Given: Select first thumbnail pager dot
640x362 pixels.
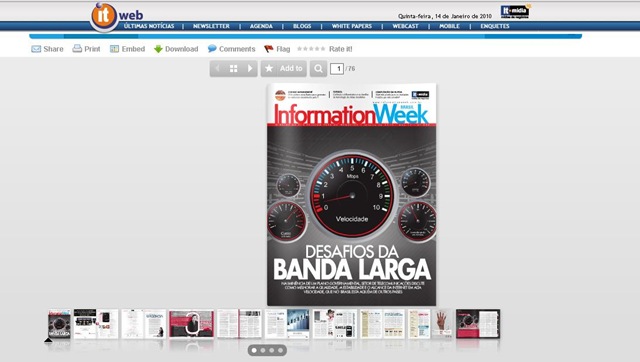Looking at the screenshot, I should (x=254, y=350).
